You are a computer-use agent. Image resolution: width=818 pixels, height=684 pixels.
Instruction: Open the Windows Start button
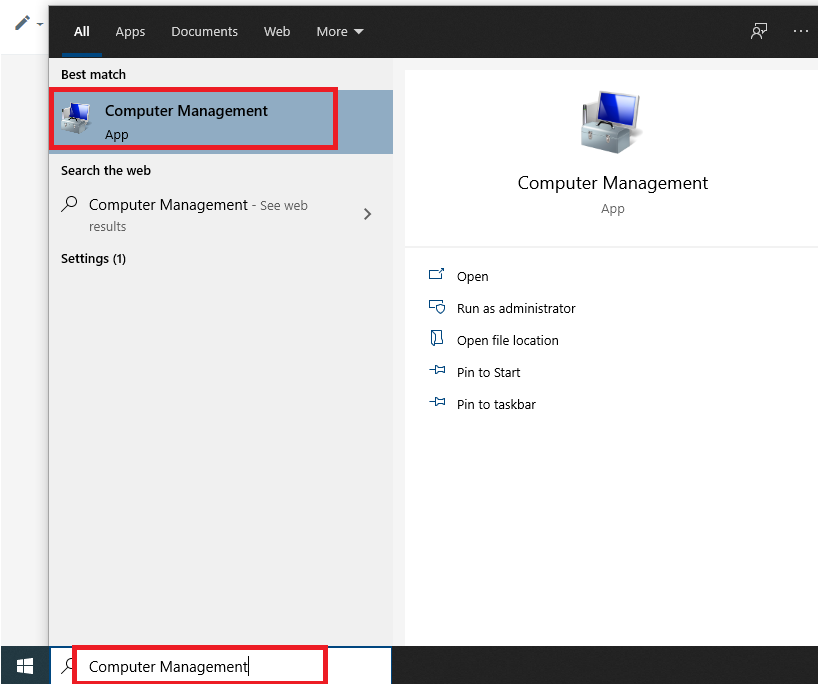coord(25,665)
